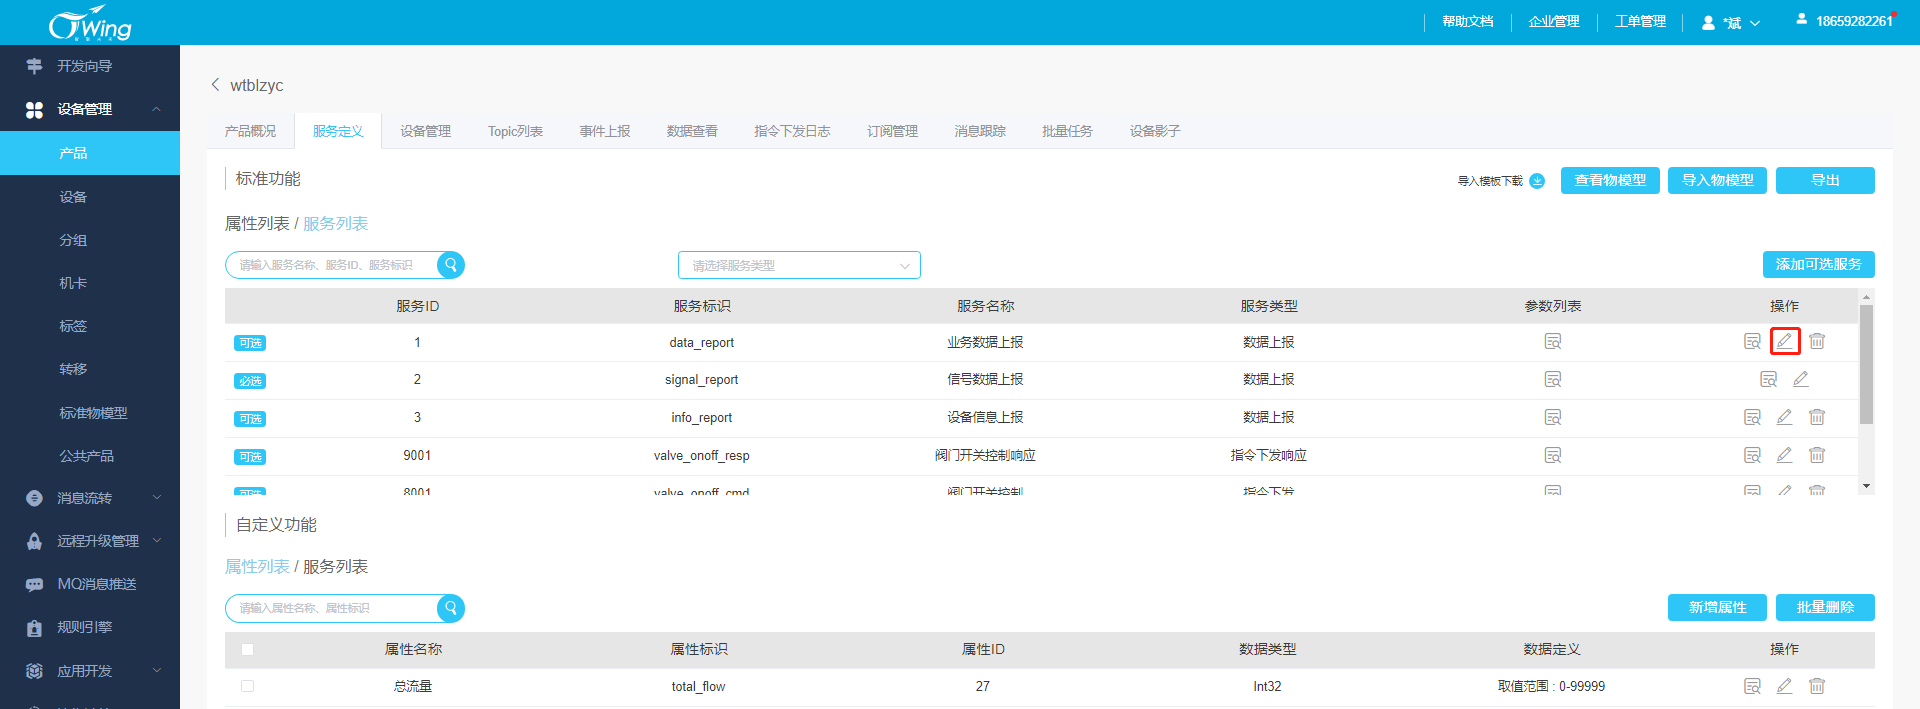Open parameter list for valve_onoff_resp
Image resolution: width=1920 pixels, height=709 pixels.
click(x=1552, y=455)
